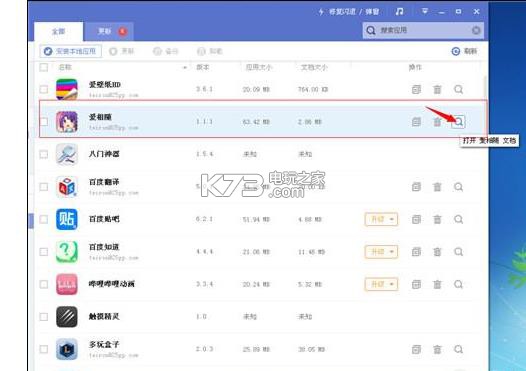Check the 百度贴吧 checkbox
The image size is (526, 371).
click(44, 219)
